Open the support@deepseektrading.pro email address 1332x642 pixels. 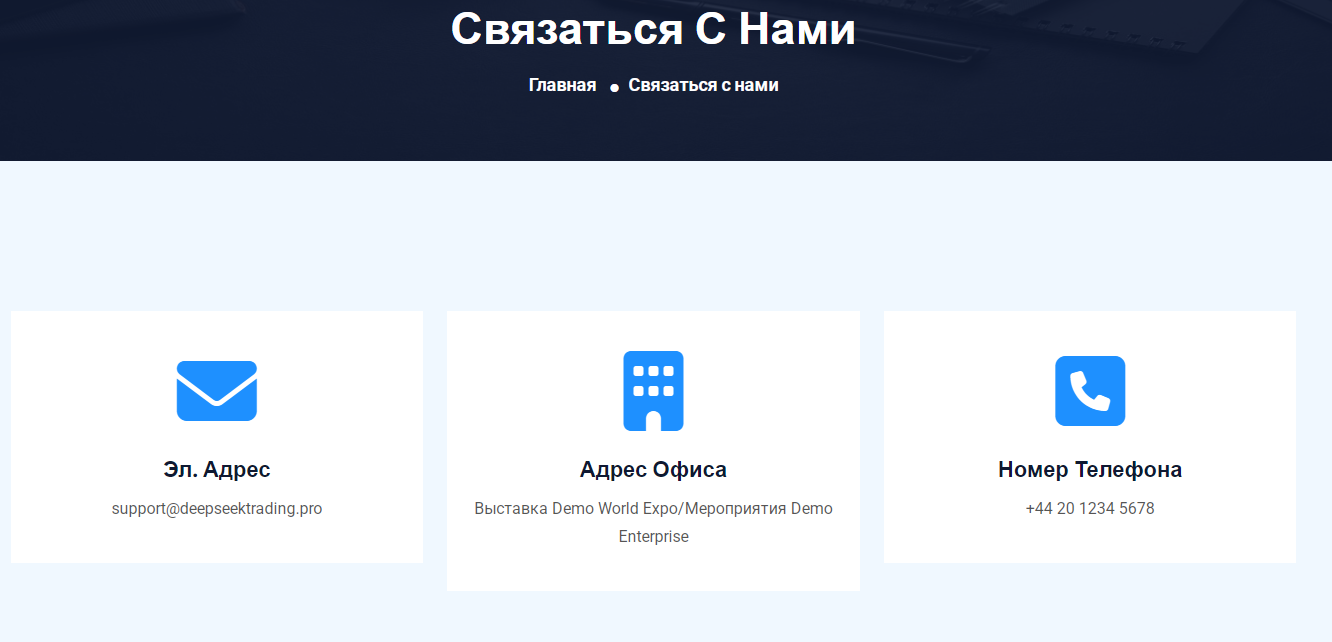pyautogui.click(x=217, y=508)
